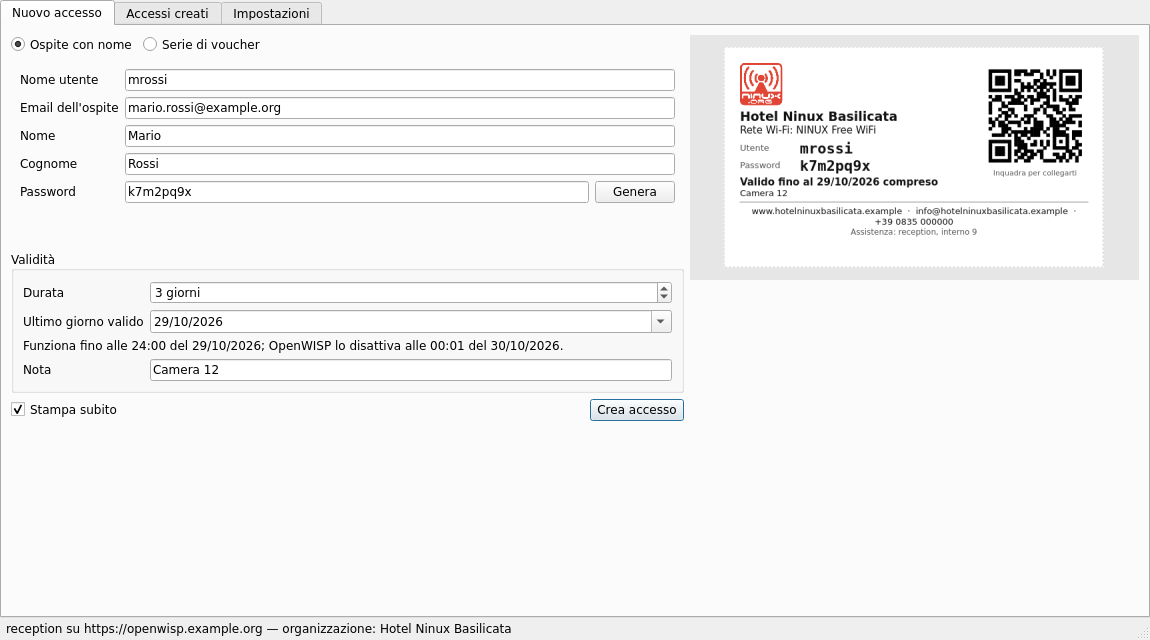Switch to the Accessi creati tab
Image resolution: width=1150 pixels, height=640 pixels.
[x=167, y=13]
